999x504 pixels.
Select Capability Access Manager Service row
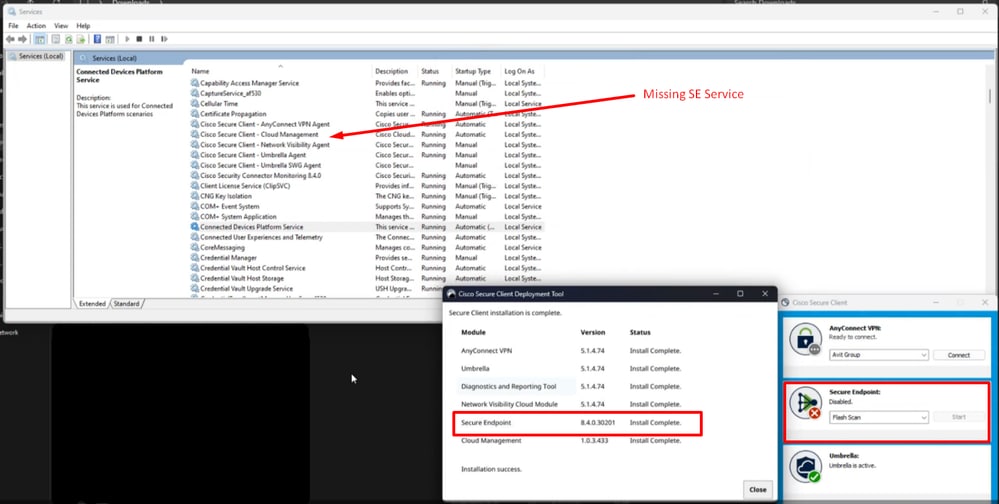tap(367, 83)
